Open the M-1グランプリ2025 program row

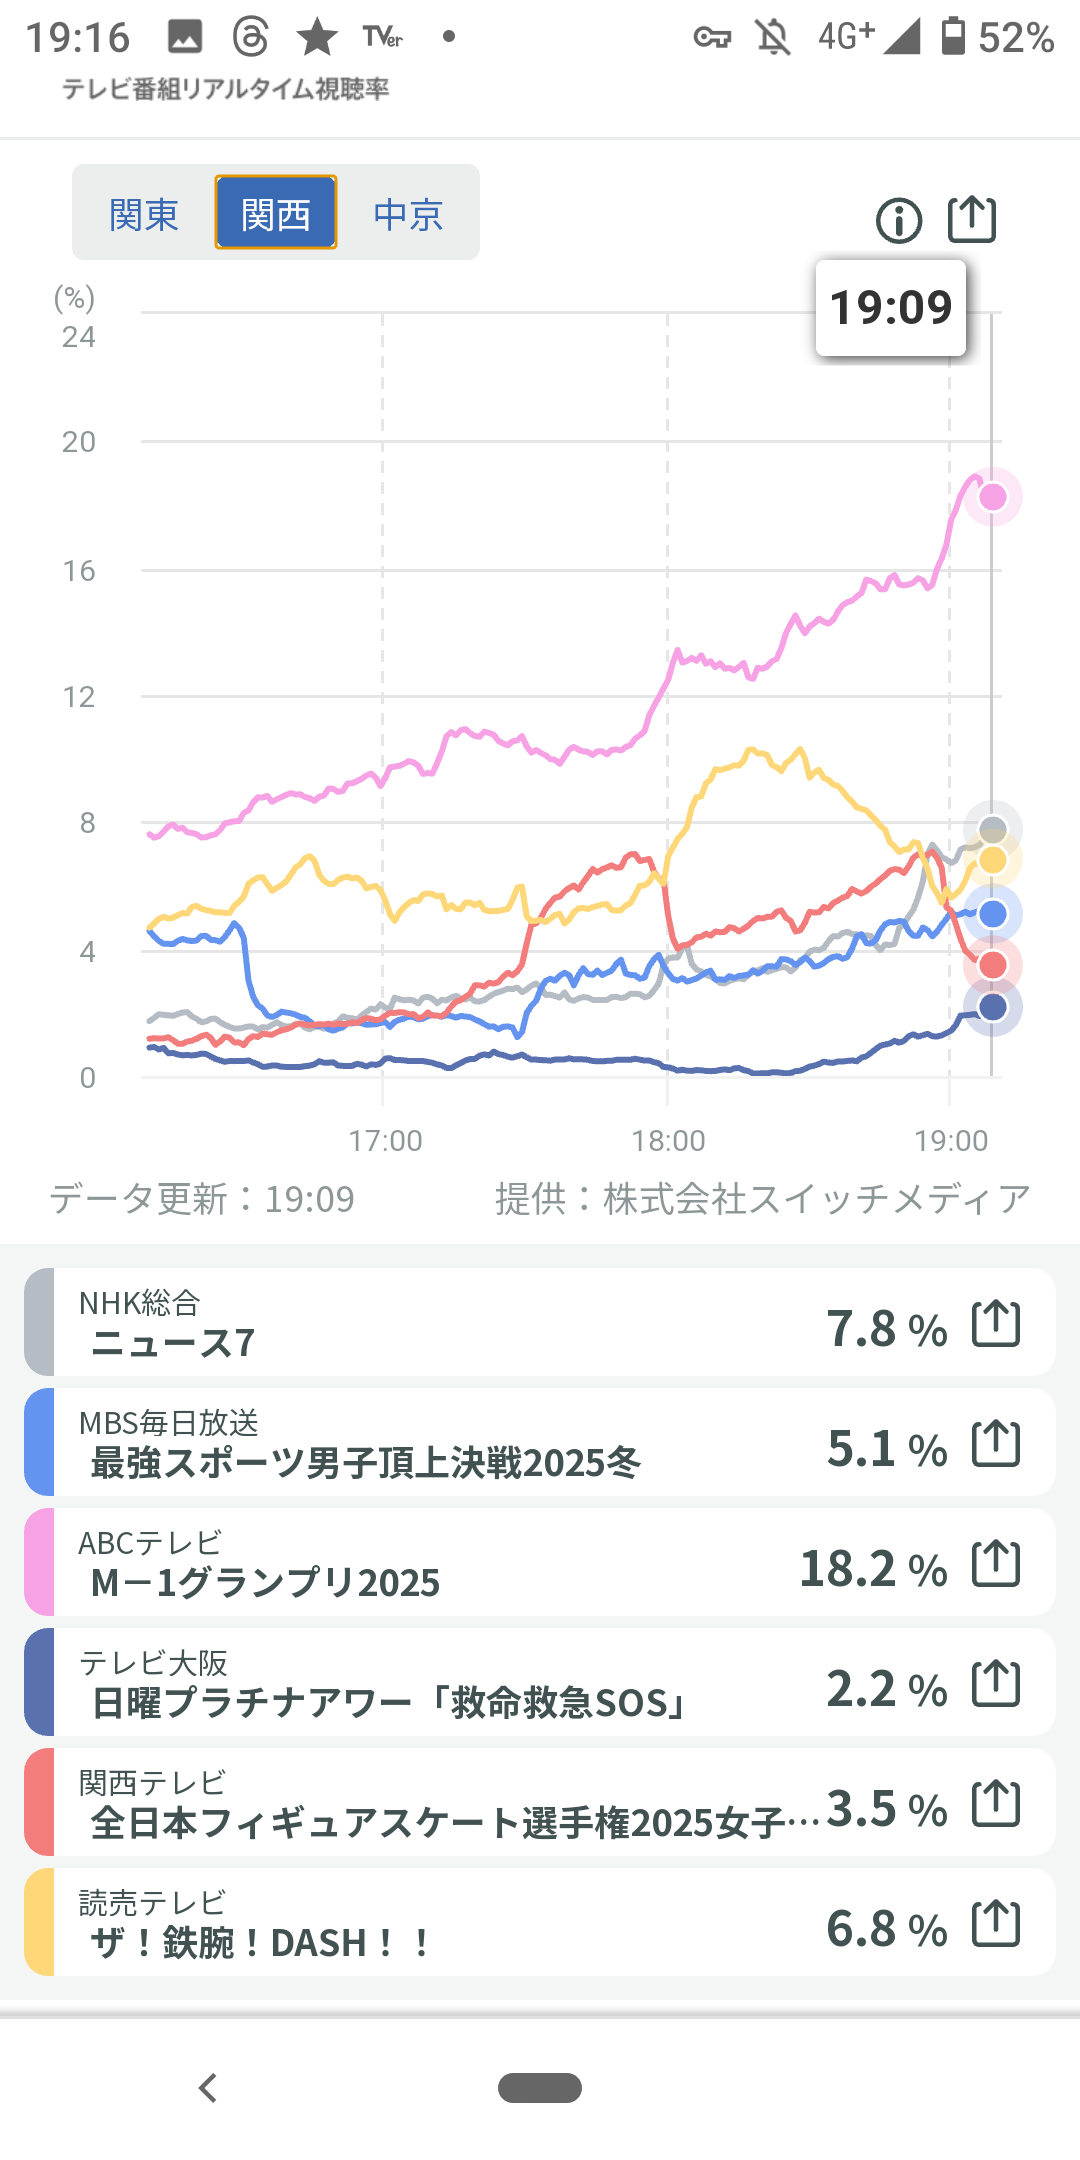coord(450,1564)
